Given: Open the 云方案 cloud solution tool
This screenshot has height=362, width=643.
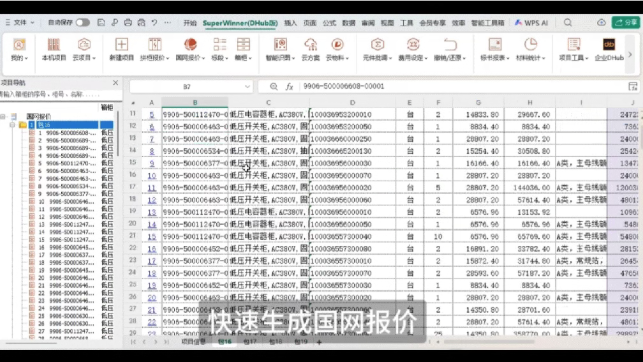Looking at the screenshot, I should click(310, 50).
